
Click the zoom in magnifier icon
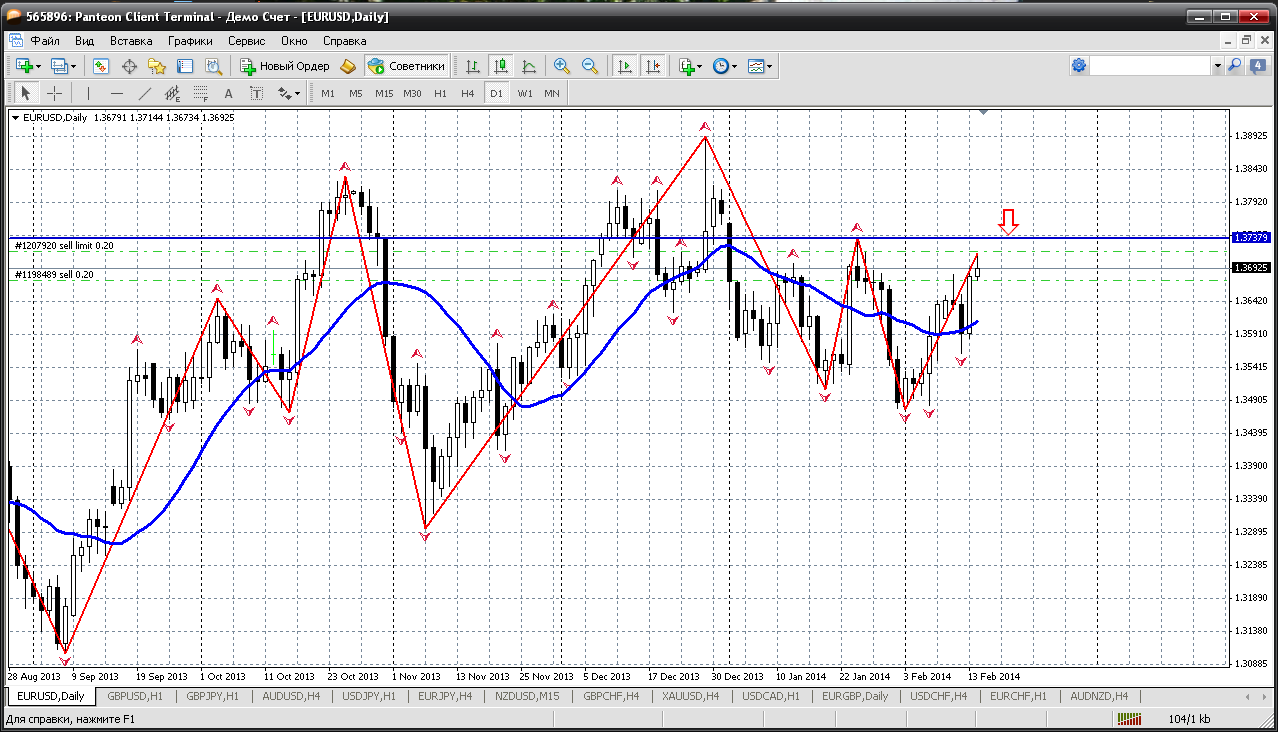pyautogui.click(x=562, y=66)
